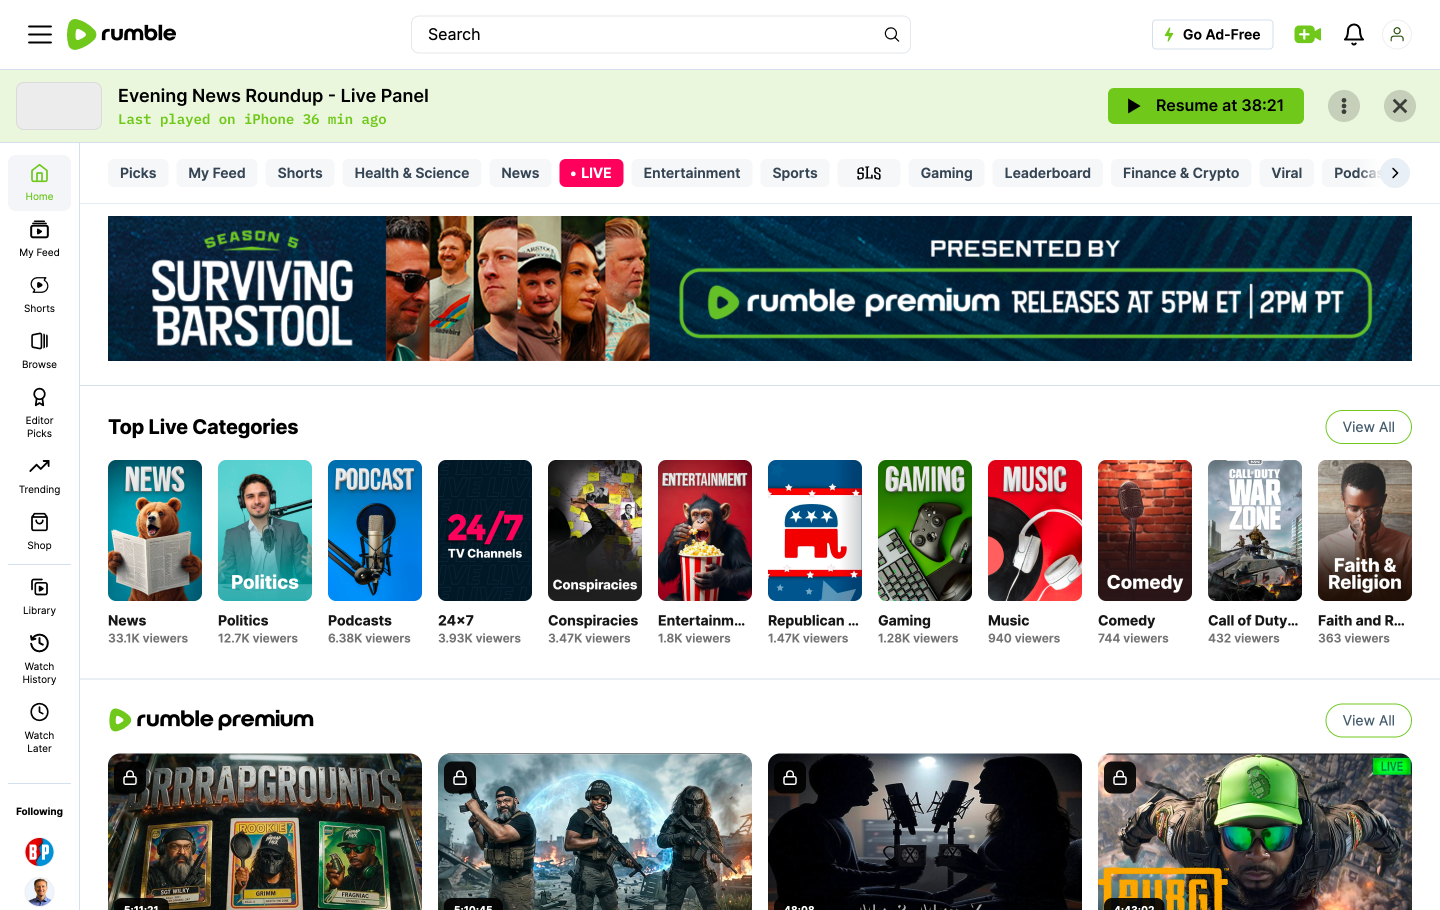Image resolution: width=1440 pixels, height=910 pixels.
Task: Select the Health & Science tab
Action: tap(412, 173)
